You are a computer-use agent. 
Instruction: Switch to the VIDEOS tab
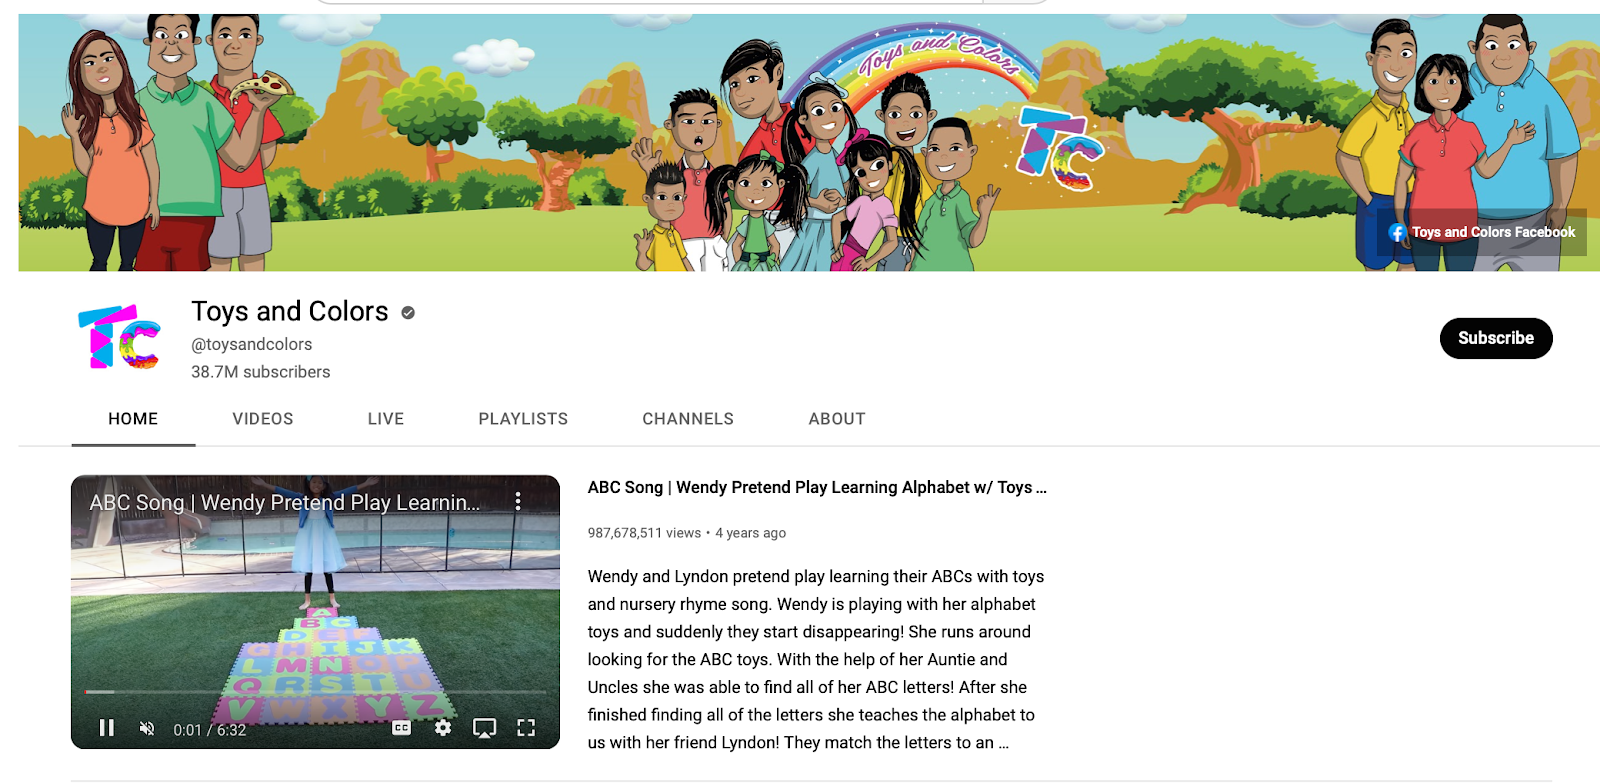[x=263, y=419]
